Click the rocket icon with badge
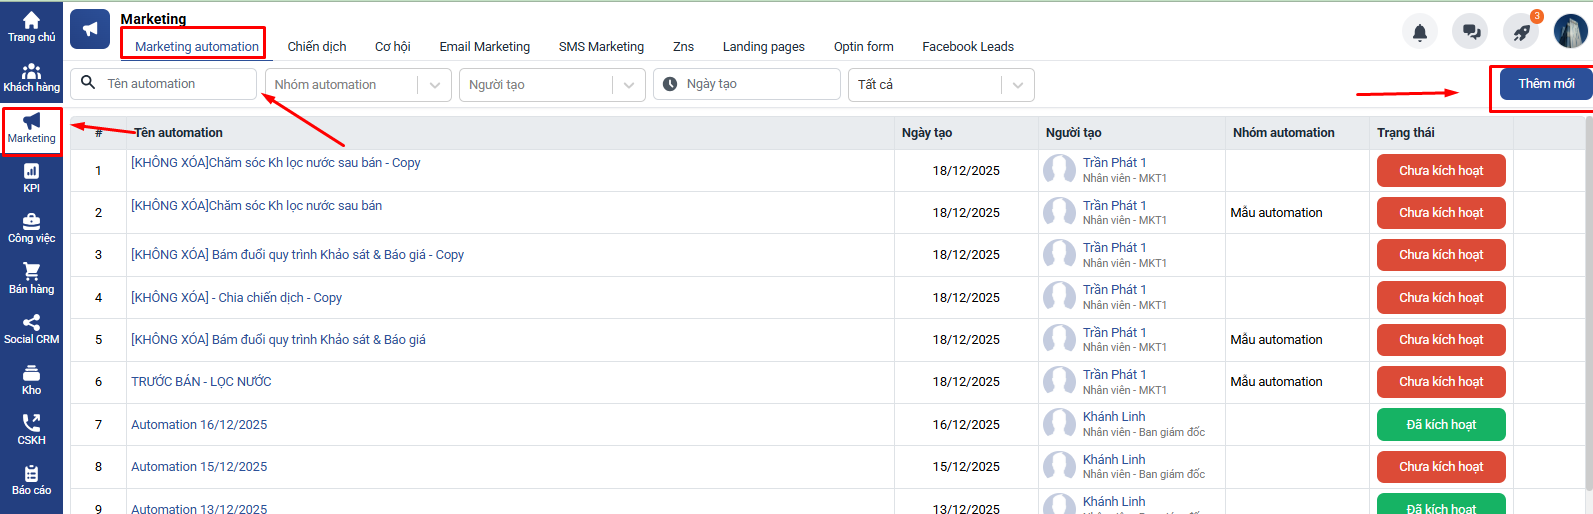Viewport: 1593px width, 514px height. click(x=1521, y=32)
